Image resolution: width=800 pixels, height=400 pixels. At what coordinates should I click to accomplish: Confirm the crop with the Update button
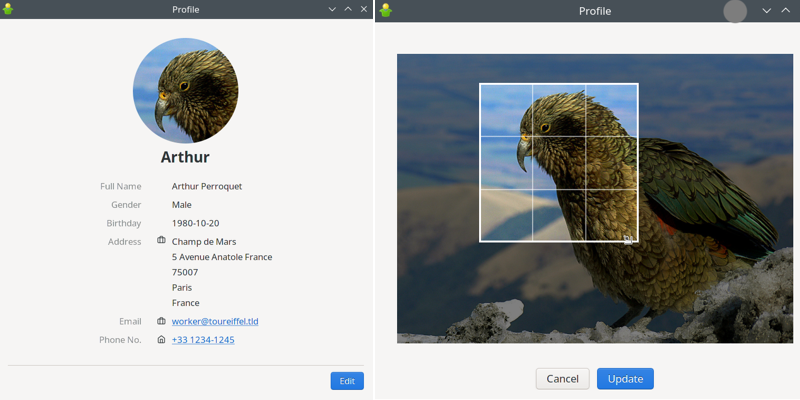[625, 379]
